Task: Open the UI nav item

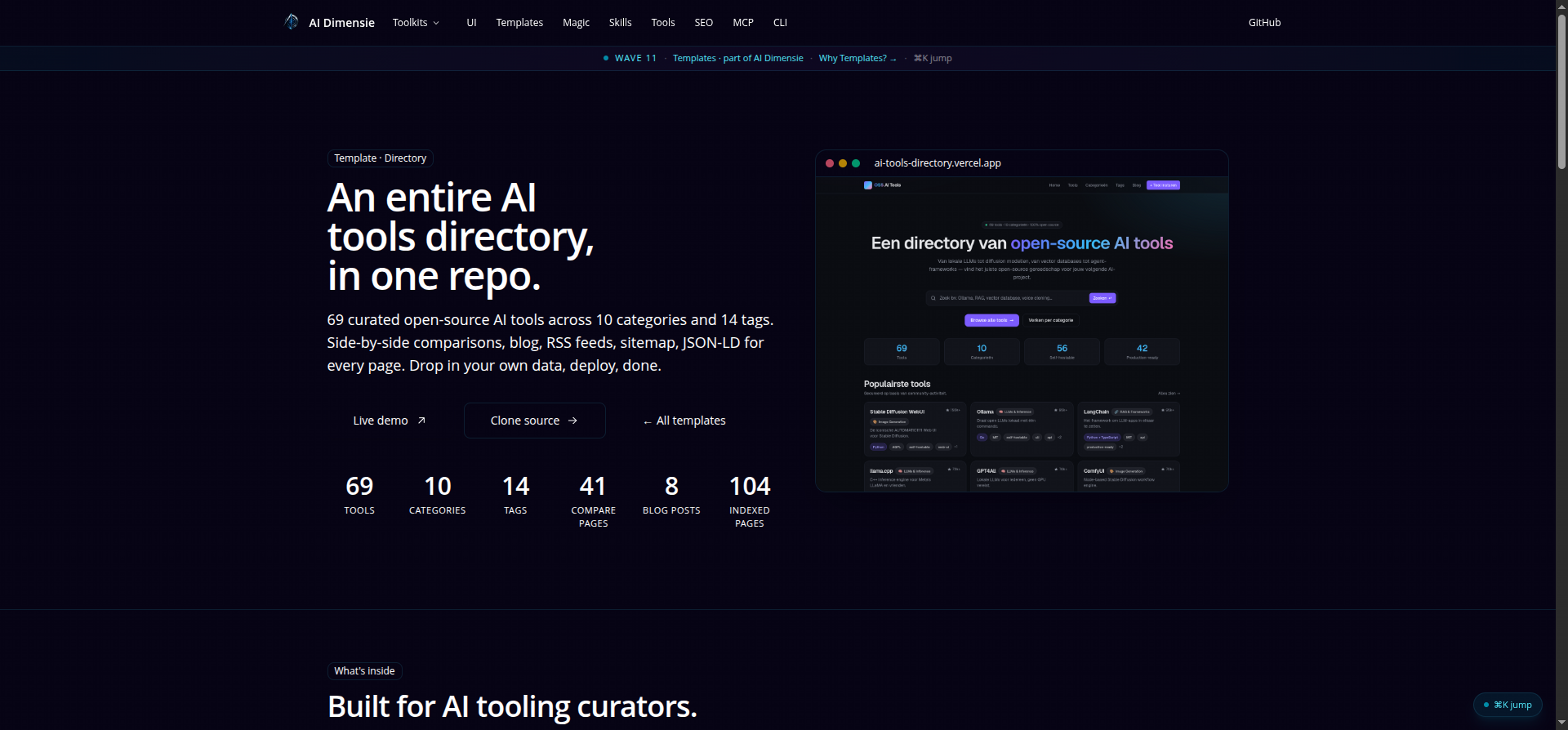Action: pos(471,22)
